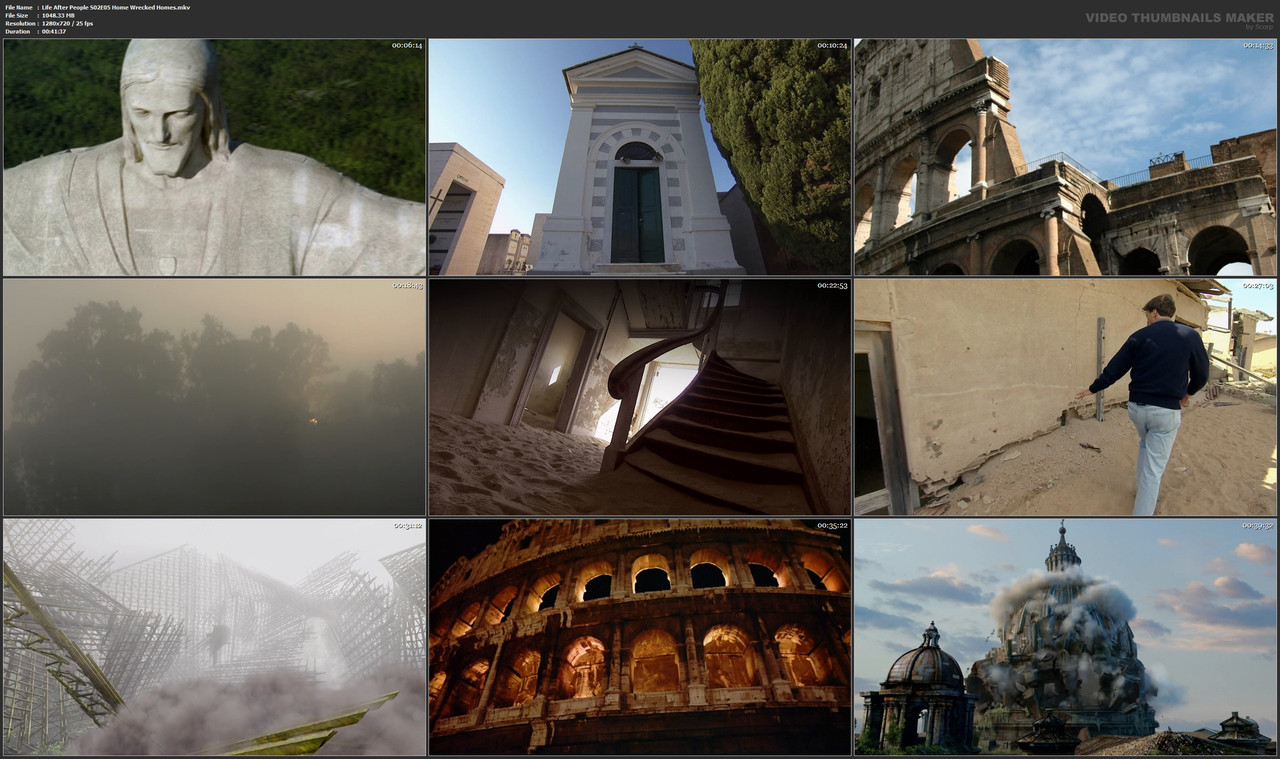Click the duration value '00:41:37'
This screenshot has width=1280, height=759.
[54, 31]
